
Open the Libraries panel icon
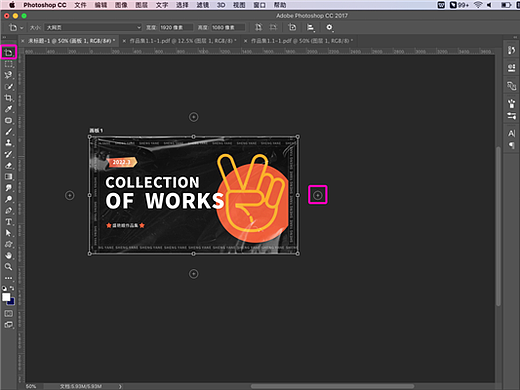point(511,86)
